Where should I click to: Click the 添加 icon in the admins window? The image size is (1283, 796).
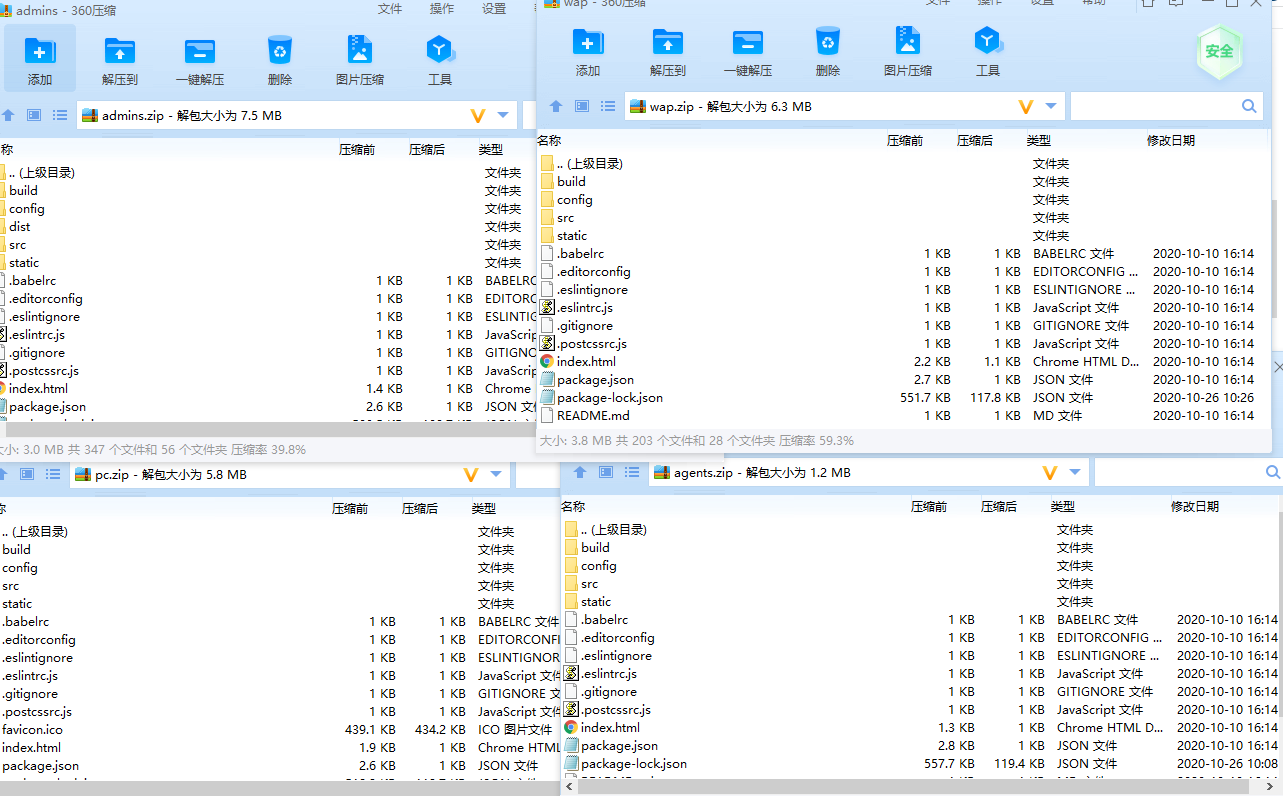coord(40,52)
